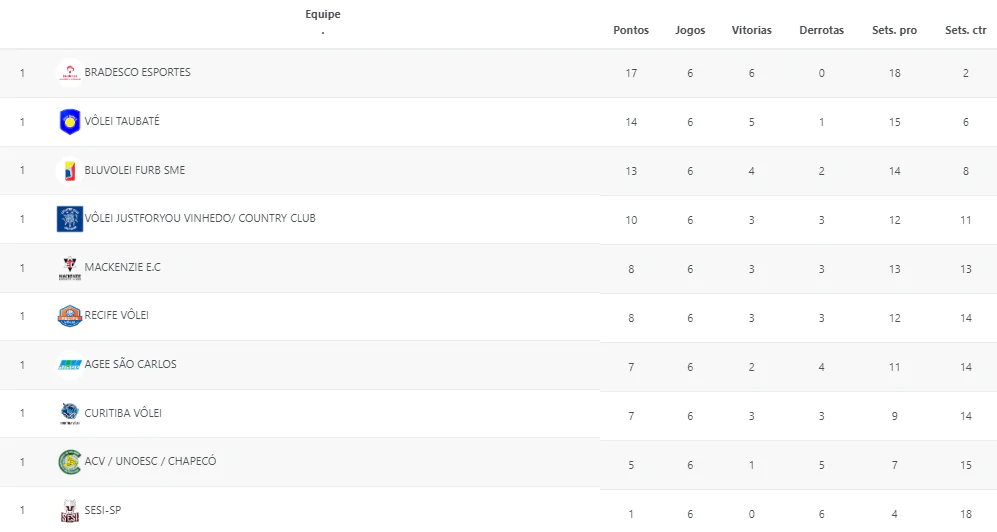The image size is (997, 532).
Task: Select the RECIFE VÔLEI team name
Action: point(117,315)
